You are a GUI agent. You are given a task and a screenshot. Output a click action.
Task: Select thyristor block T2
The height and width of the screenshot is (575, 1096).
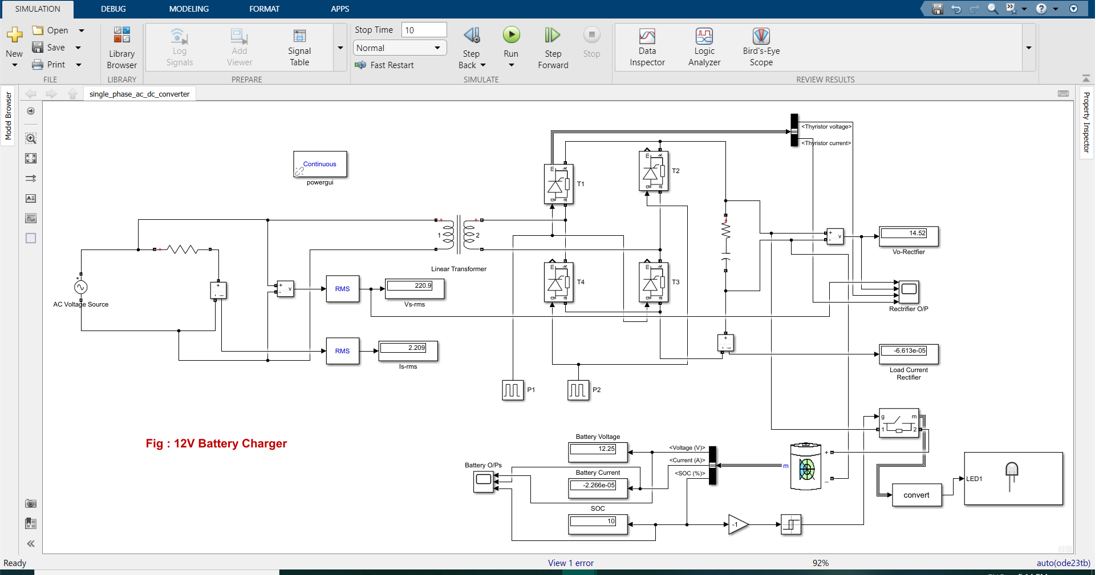[654, 171]
